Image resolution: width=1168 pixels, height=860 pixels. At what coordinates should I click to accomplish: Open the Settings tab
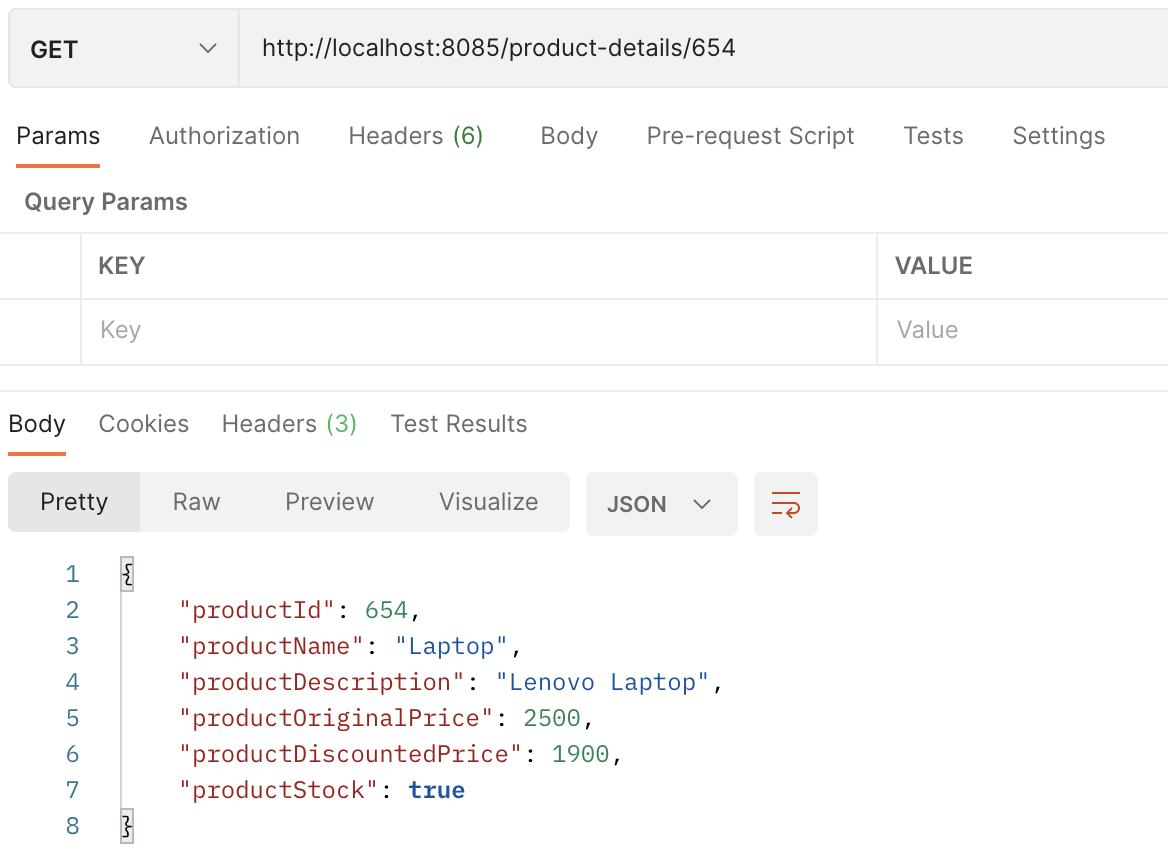pyautogui.click(x=1058, y=136)
